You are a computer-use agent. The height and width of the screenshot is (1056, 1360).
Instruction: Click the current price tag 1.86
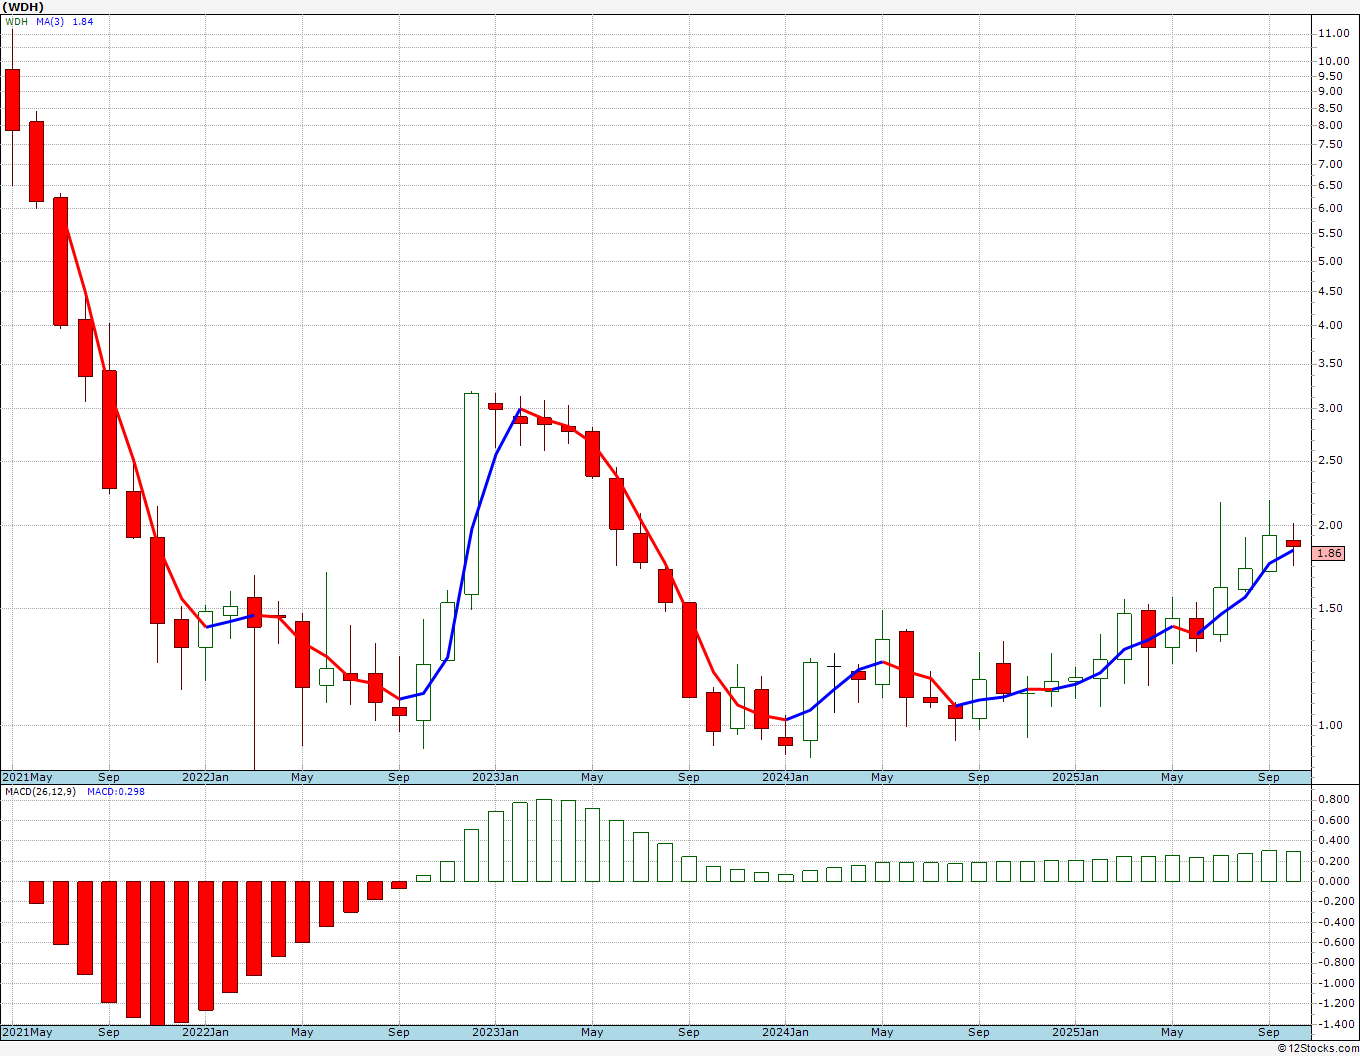click(x=1329, y=553)
